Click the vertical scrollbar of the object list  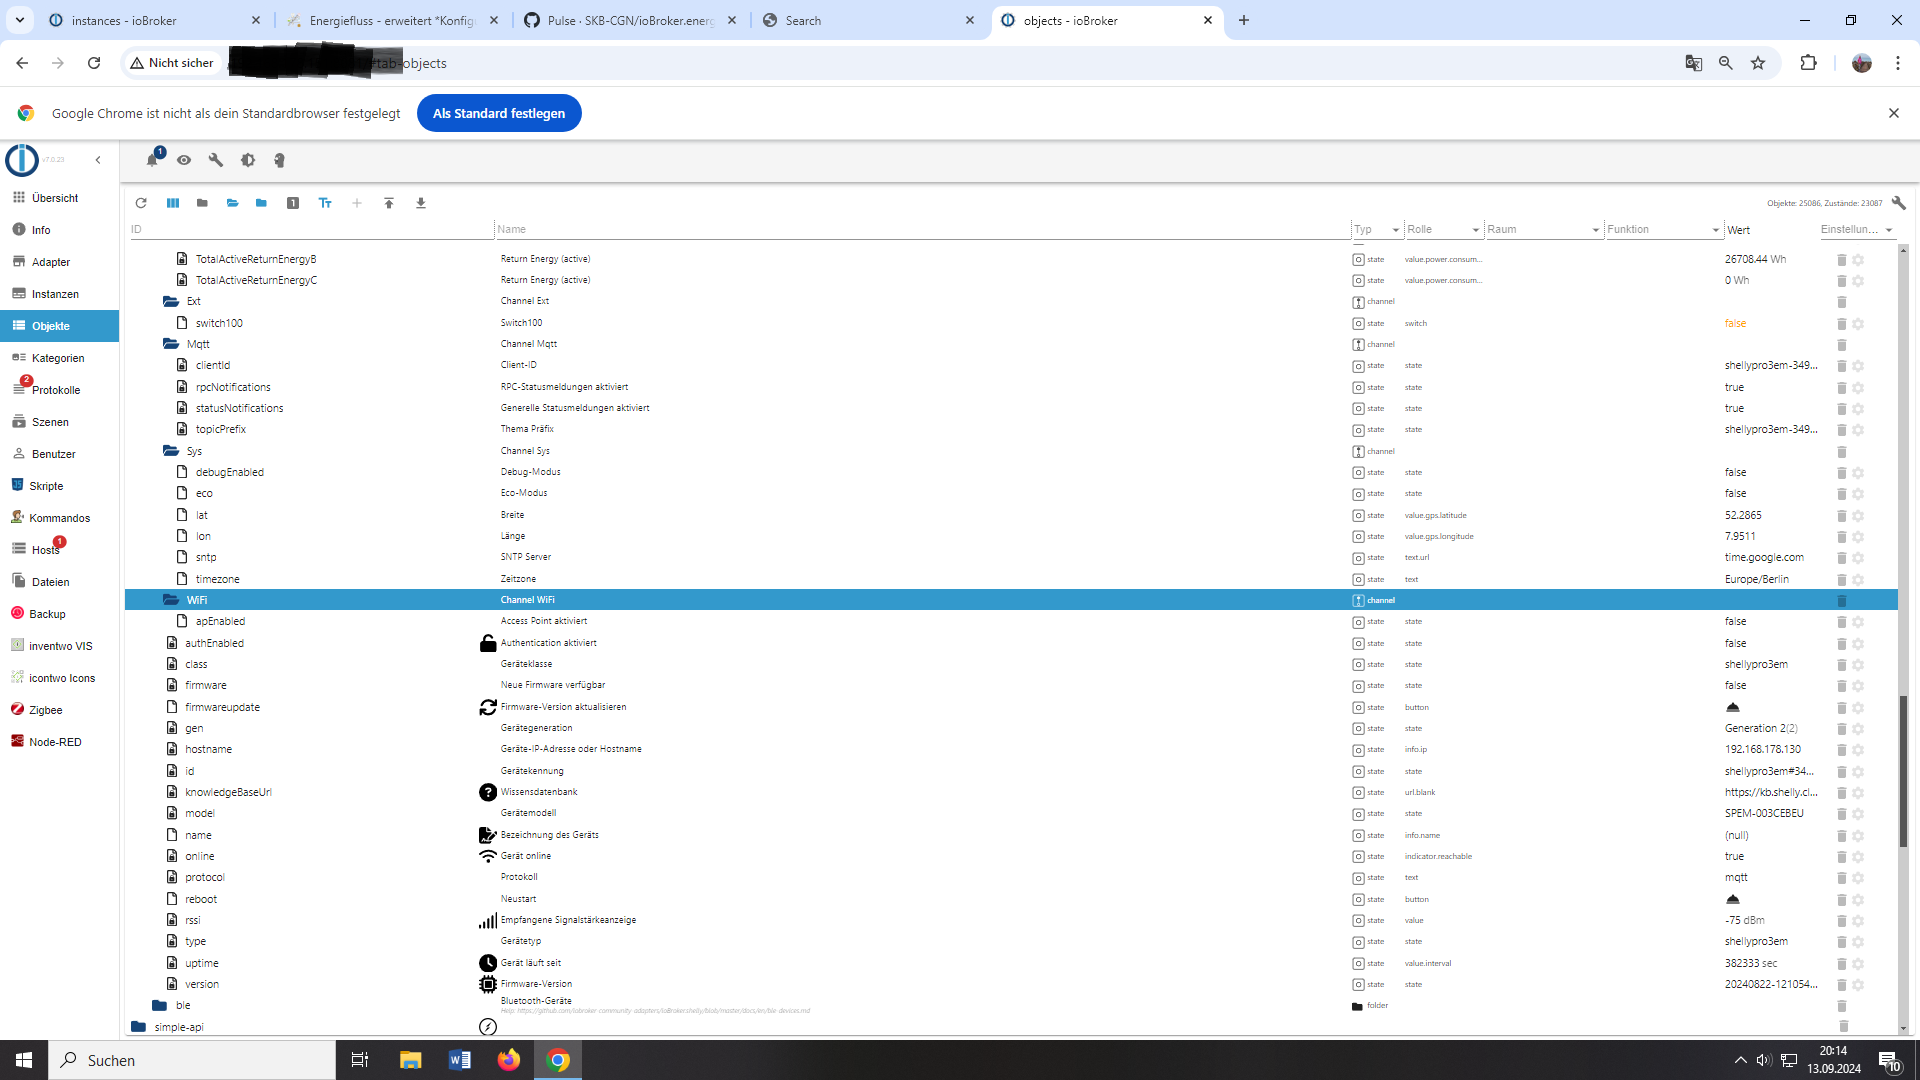[1903, 770]
